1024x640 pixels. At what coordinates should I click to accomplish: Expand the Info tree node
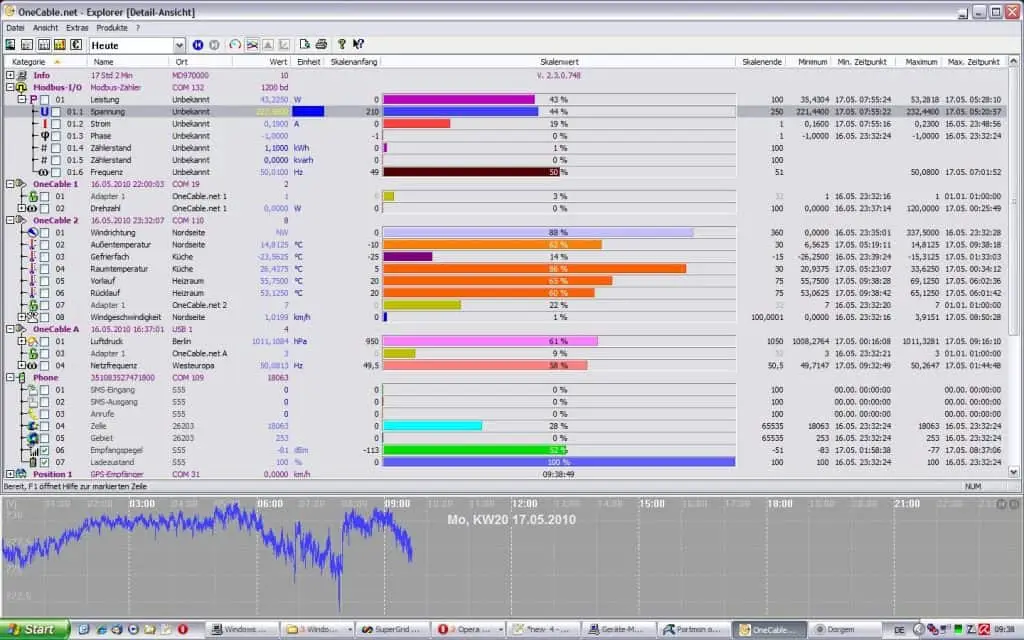coord(10,75)
